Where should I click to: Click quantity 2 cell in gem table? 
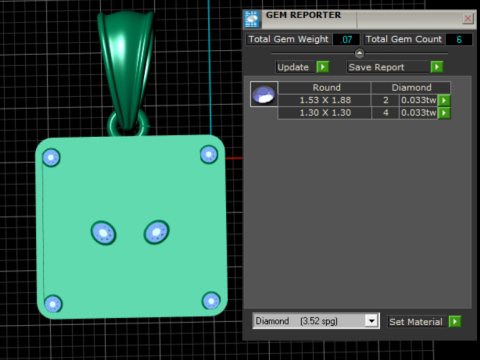(x=385, y=100)
